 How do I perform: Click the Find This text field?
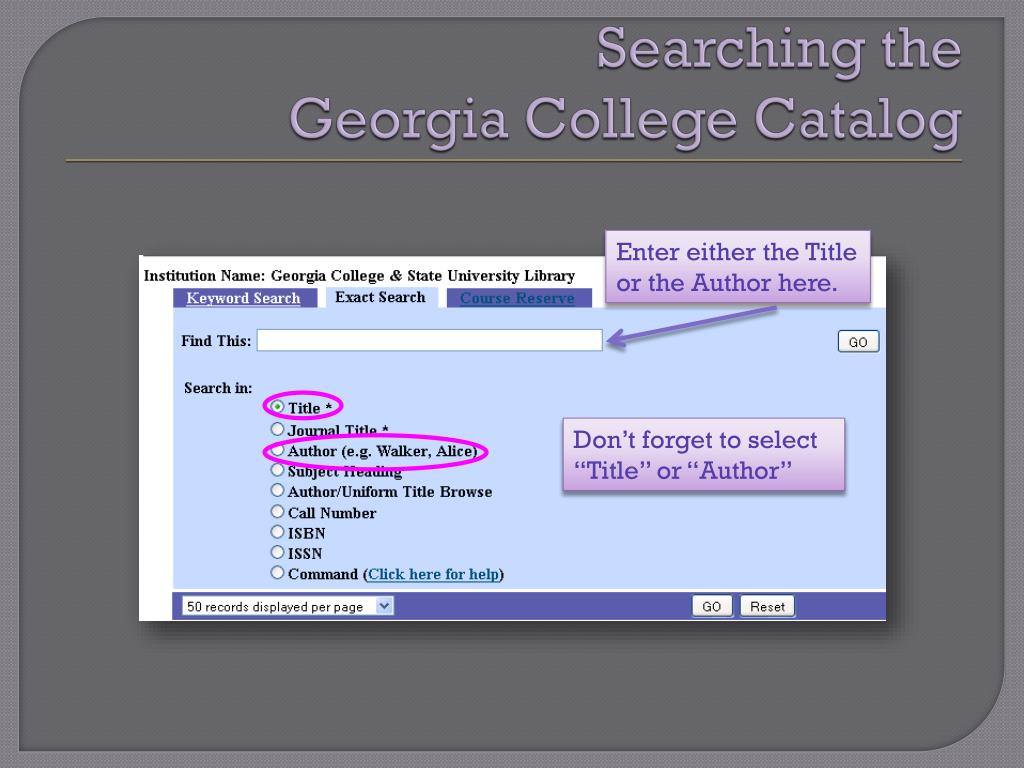[429, 340]
